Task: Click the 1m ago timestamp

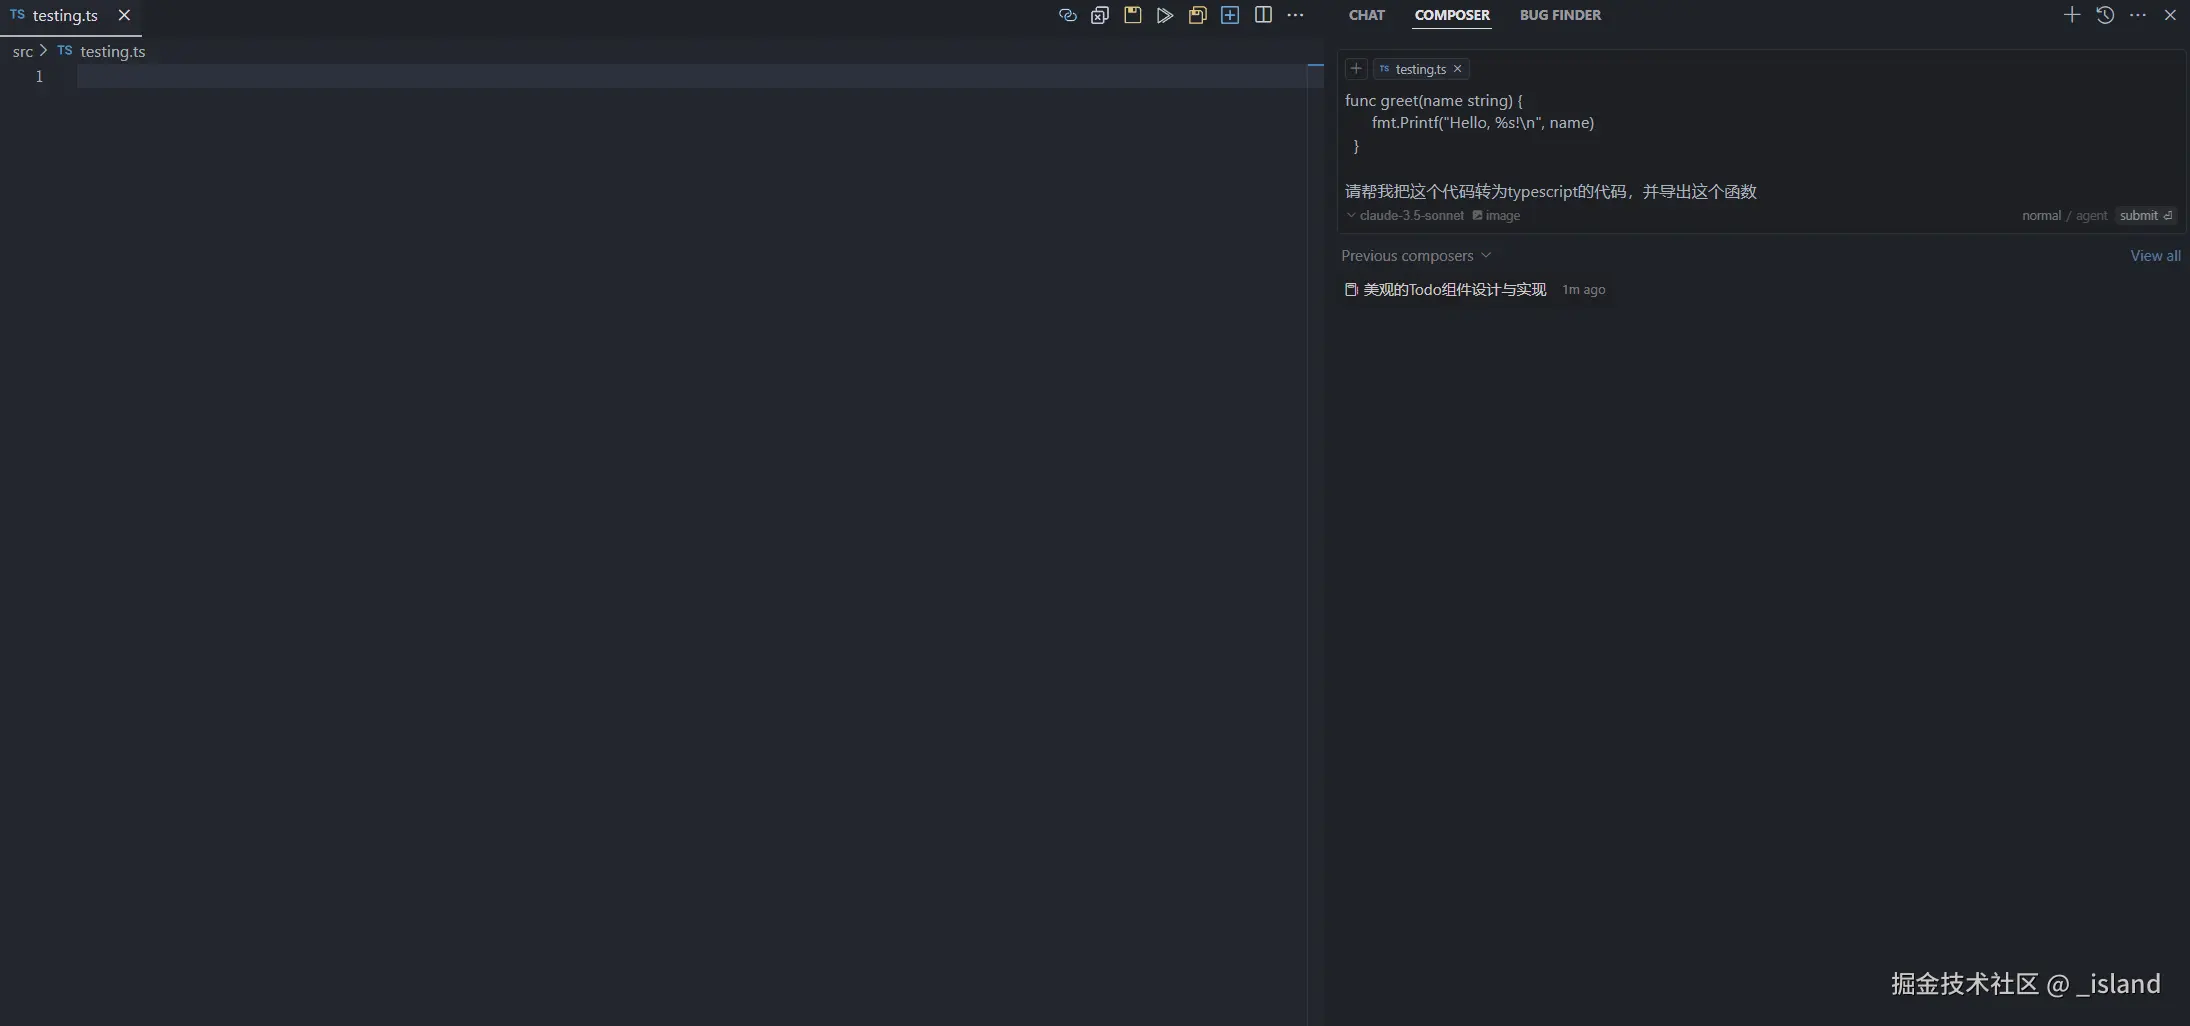Action: 1584,290
